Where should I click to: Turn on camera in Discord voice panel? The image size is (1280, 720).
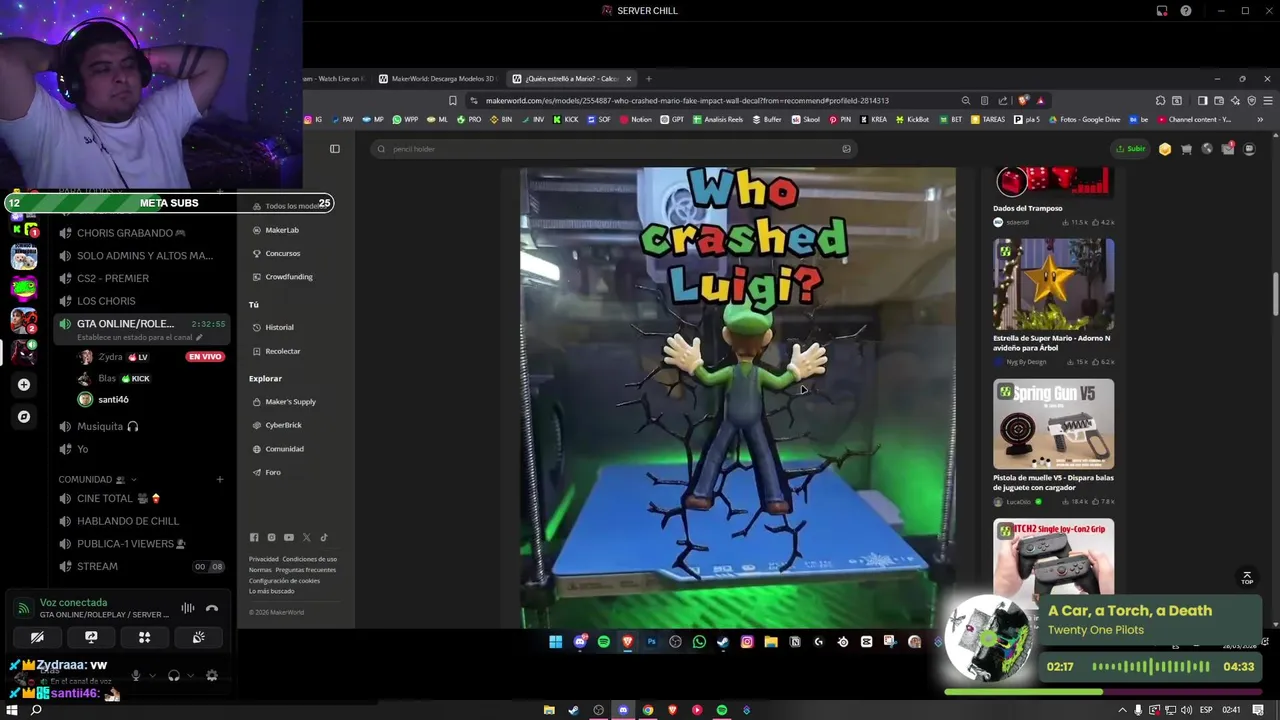click(x=37, y=637)
